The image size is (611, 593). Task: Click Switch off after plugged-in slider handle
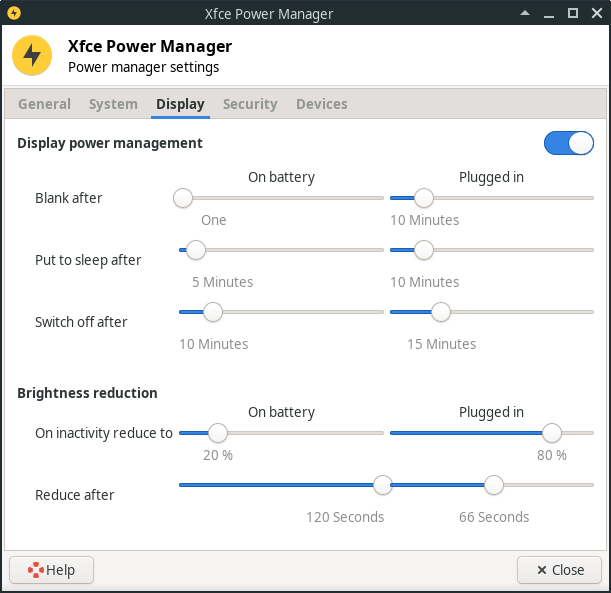(x=441, y=312)
